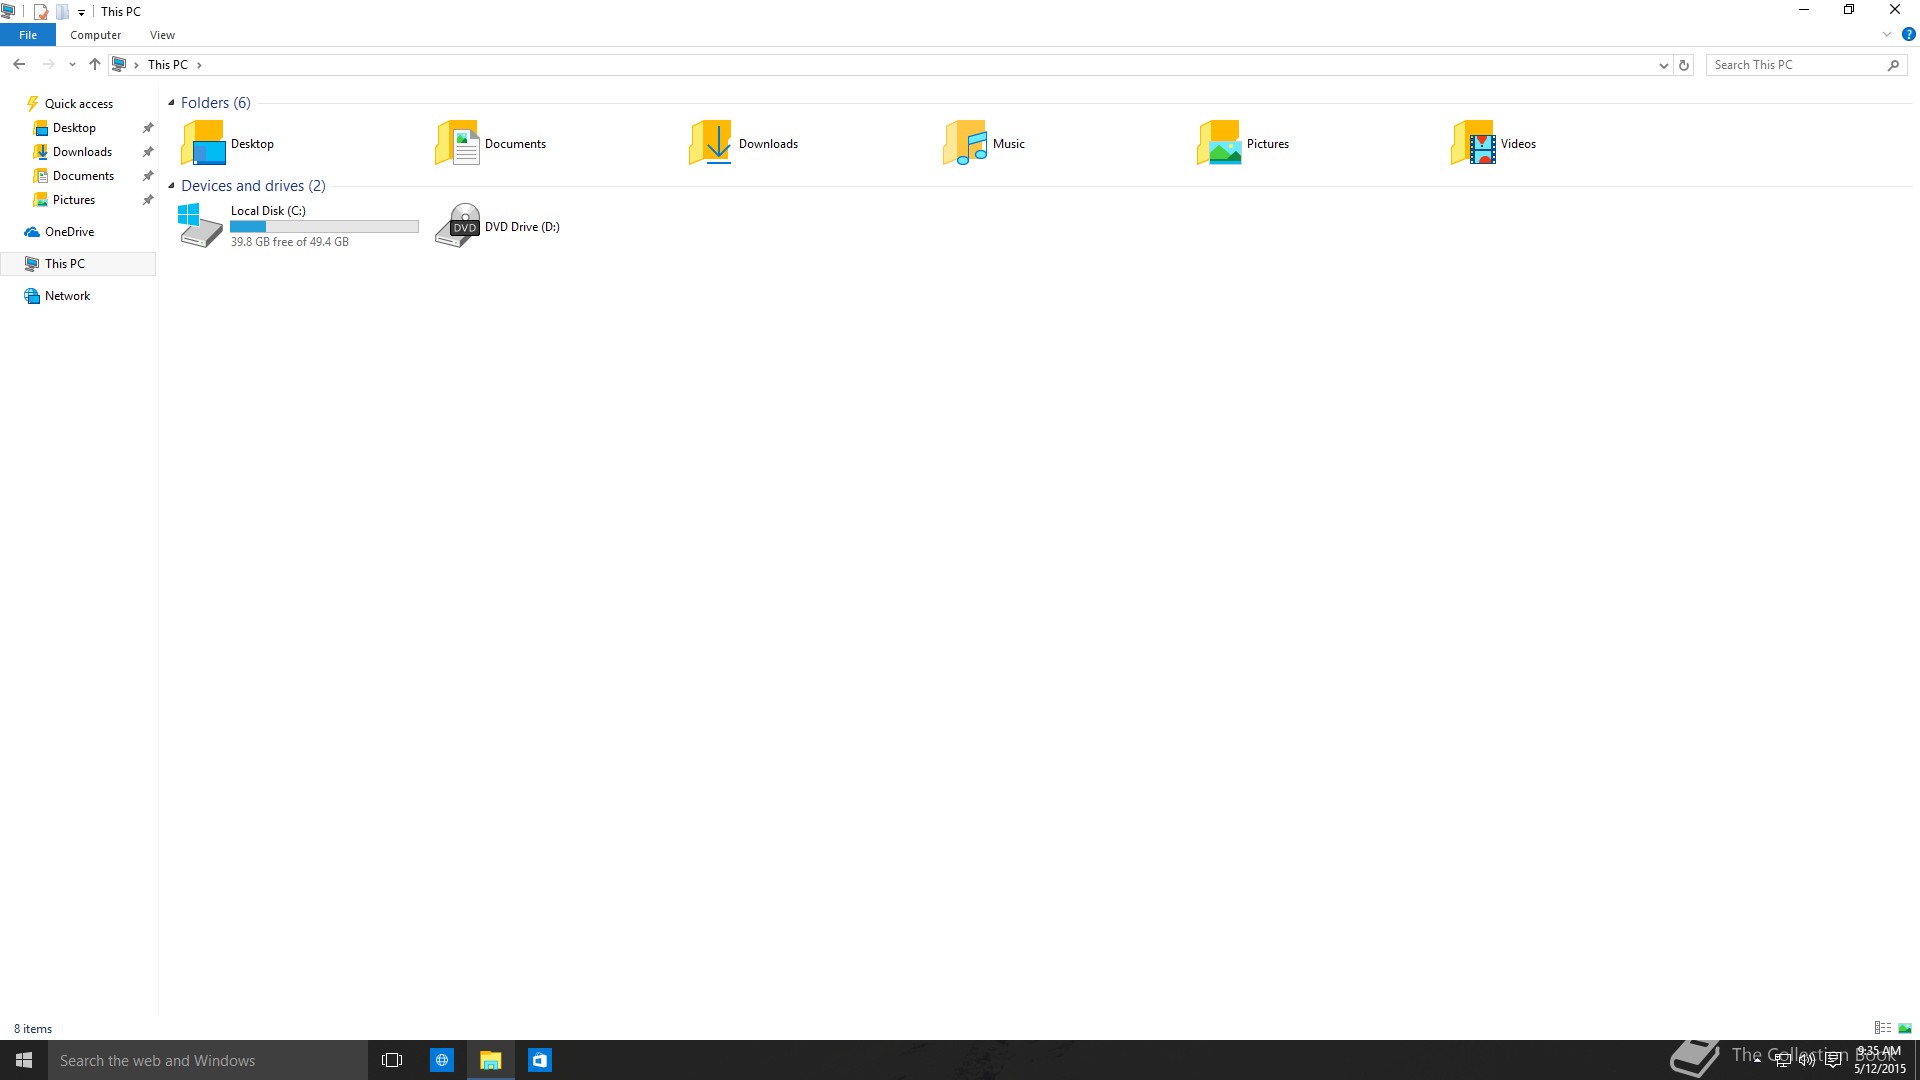Go back with the Back arrow
The width and height of the screenshot is (1920, 1080).
(x=19, y=64)
